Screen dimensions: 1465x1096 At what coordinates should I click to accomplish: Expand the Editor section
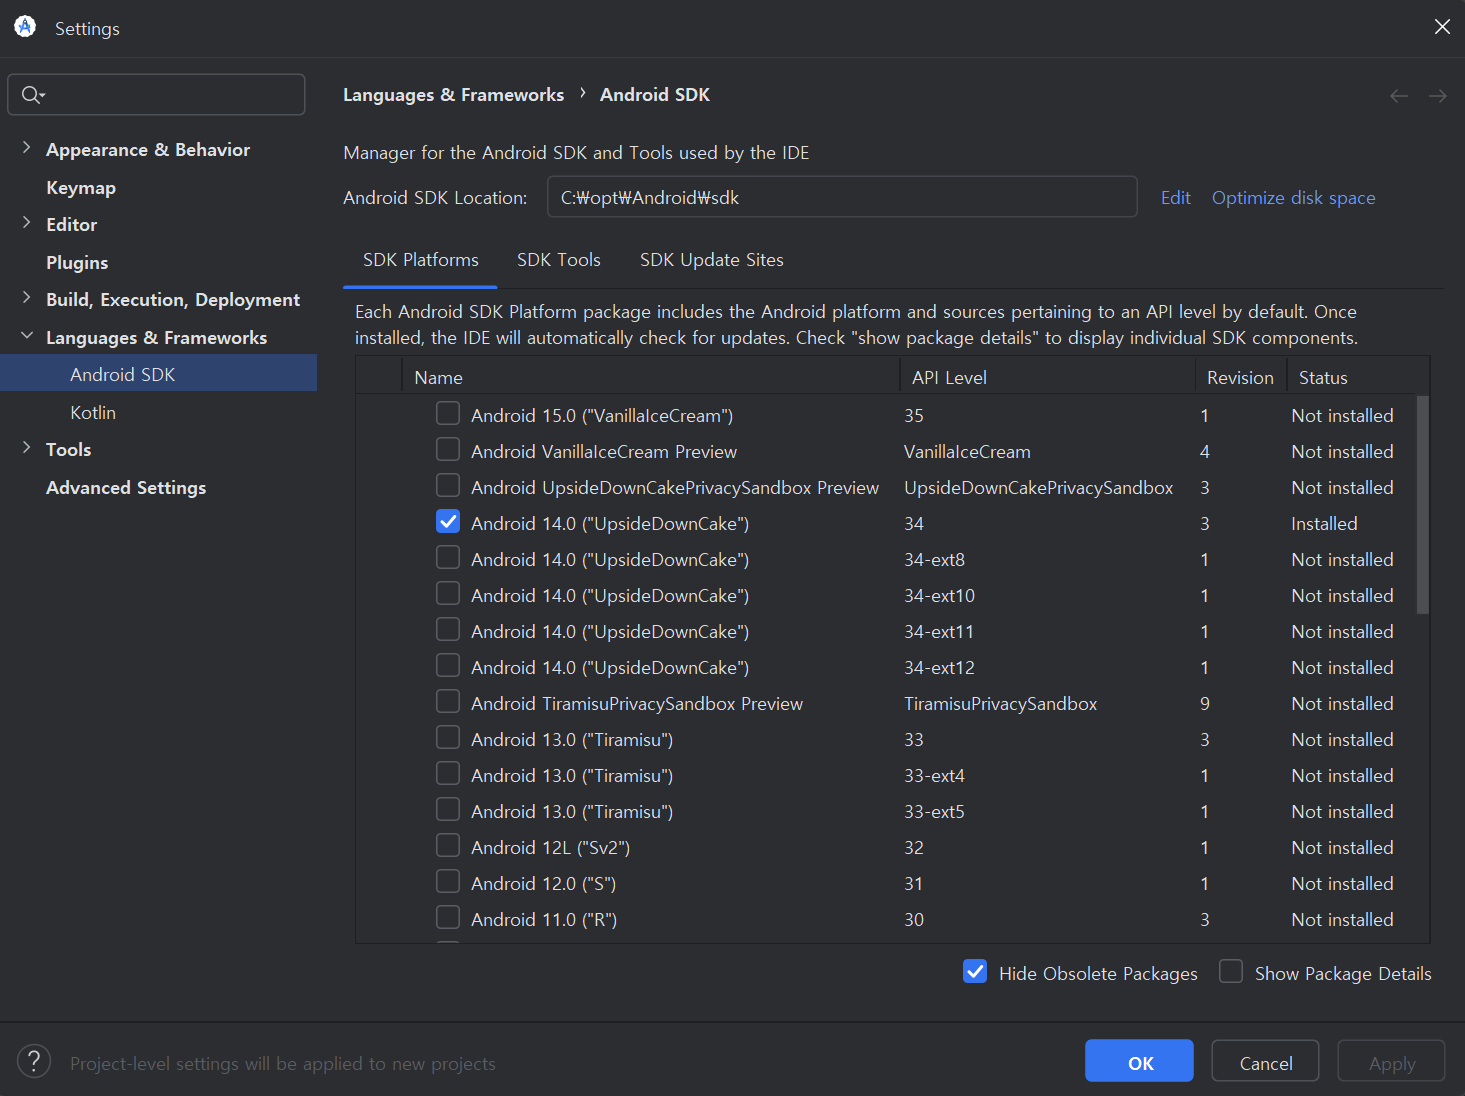[x=27, y=223]
